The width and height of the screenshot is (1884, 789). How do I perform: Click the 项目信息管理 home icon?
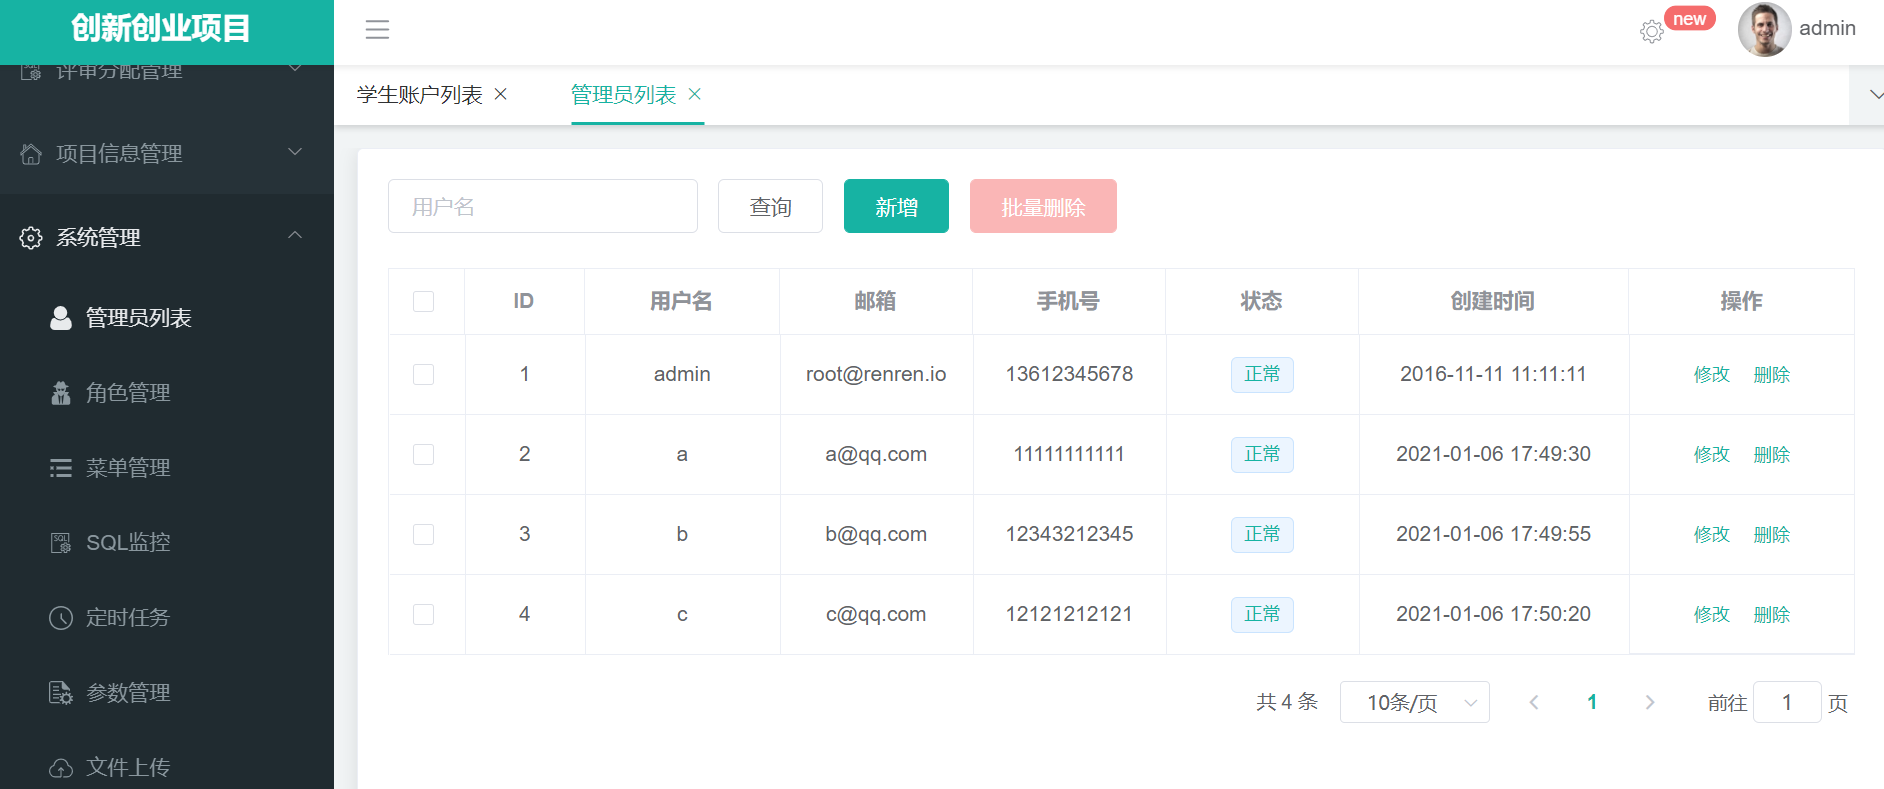coord(31,154)
